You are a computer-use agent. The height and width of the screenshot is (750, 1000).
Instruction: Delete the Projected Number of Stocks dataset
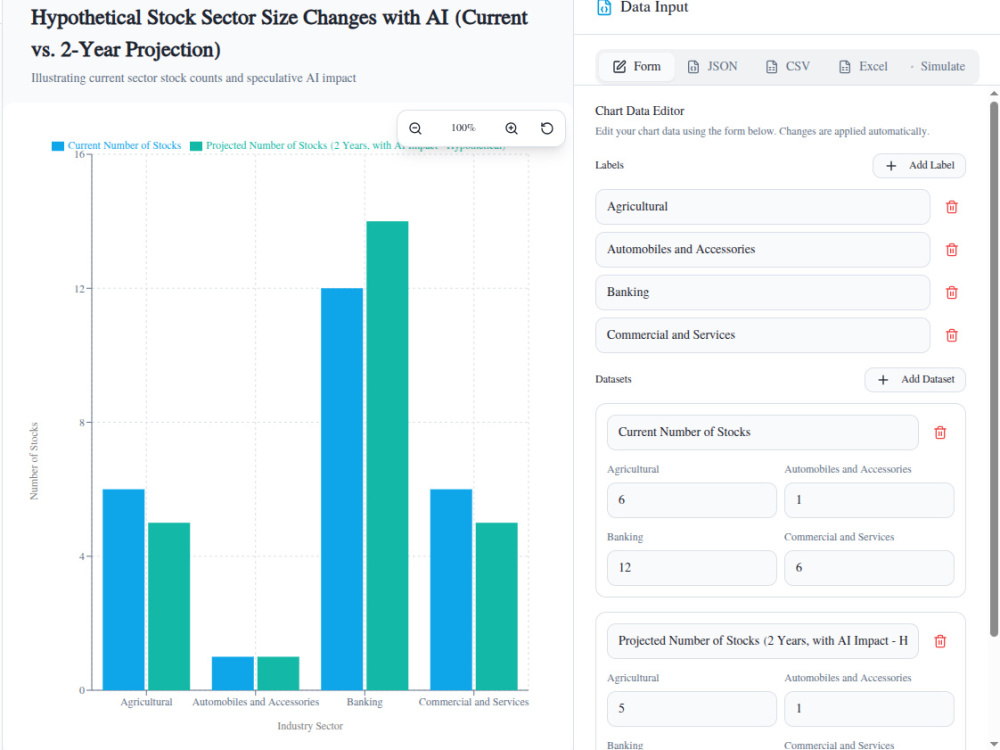(x=940, y=641)
